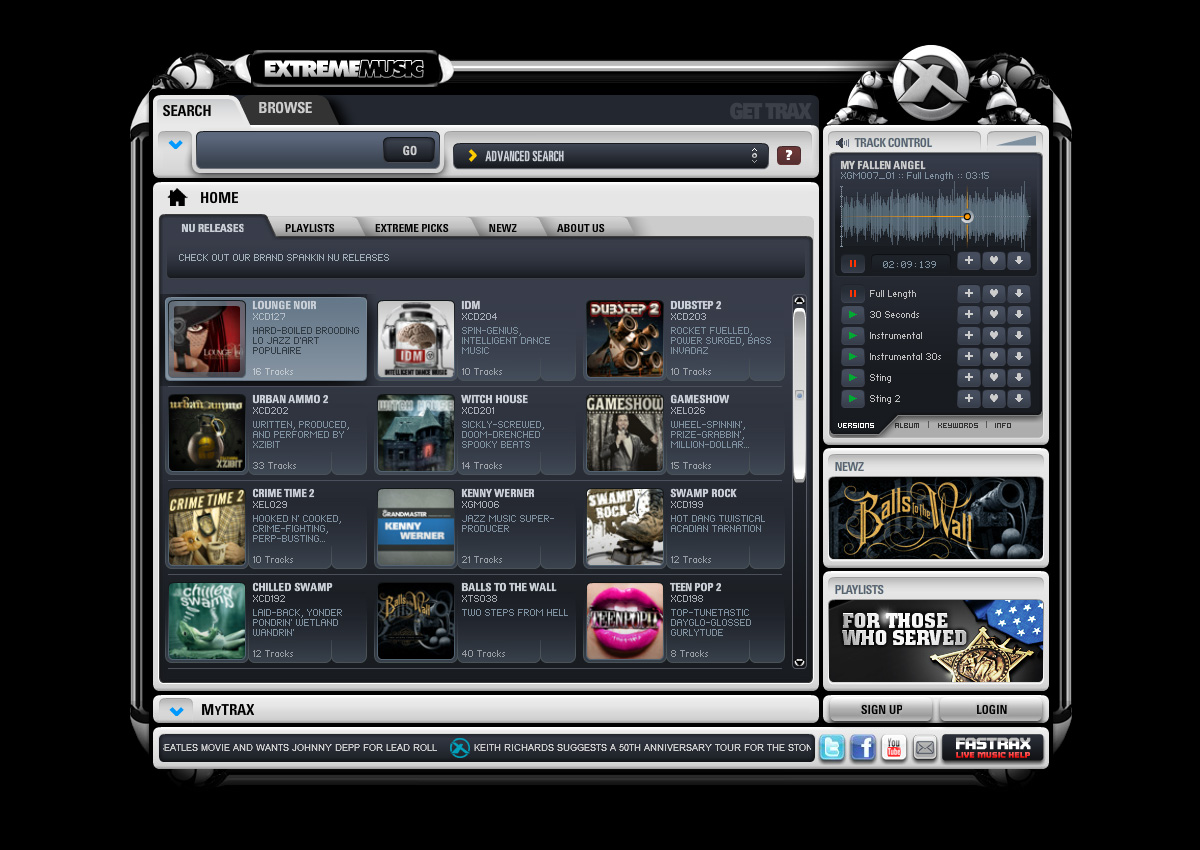Download the track with waveform arrow button
This screenshot has height=850, width=1200.
1018,261
